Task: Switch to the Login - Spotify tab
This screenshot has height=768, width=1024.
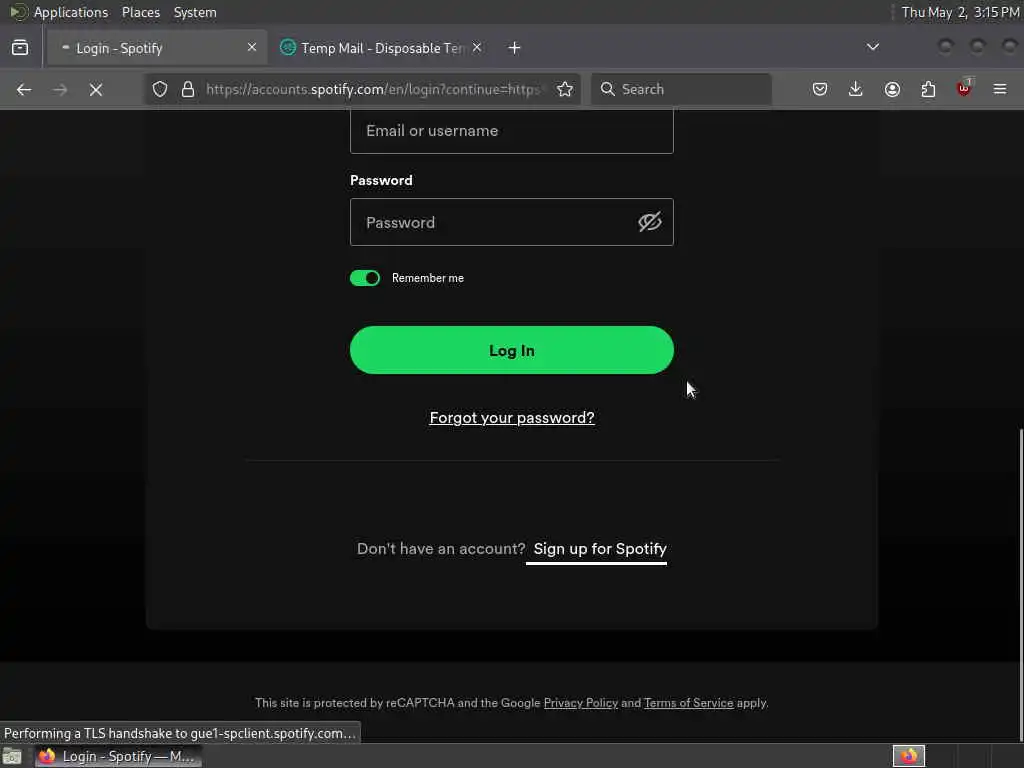Action: pyautogui.click(x=155, y=48)
